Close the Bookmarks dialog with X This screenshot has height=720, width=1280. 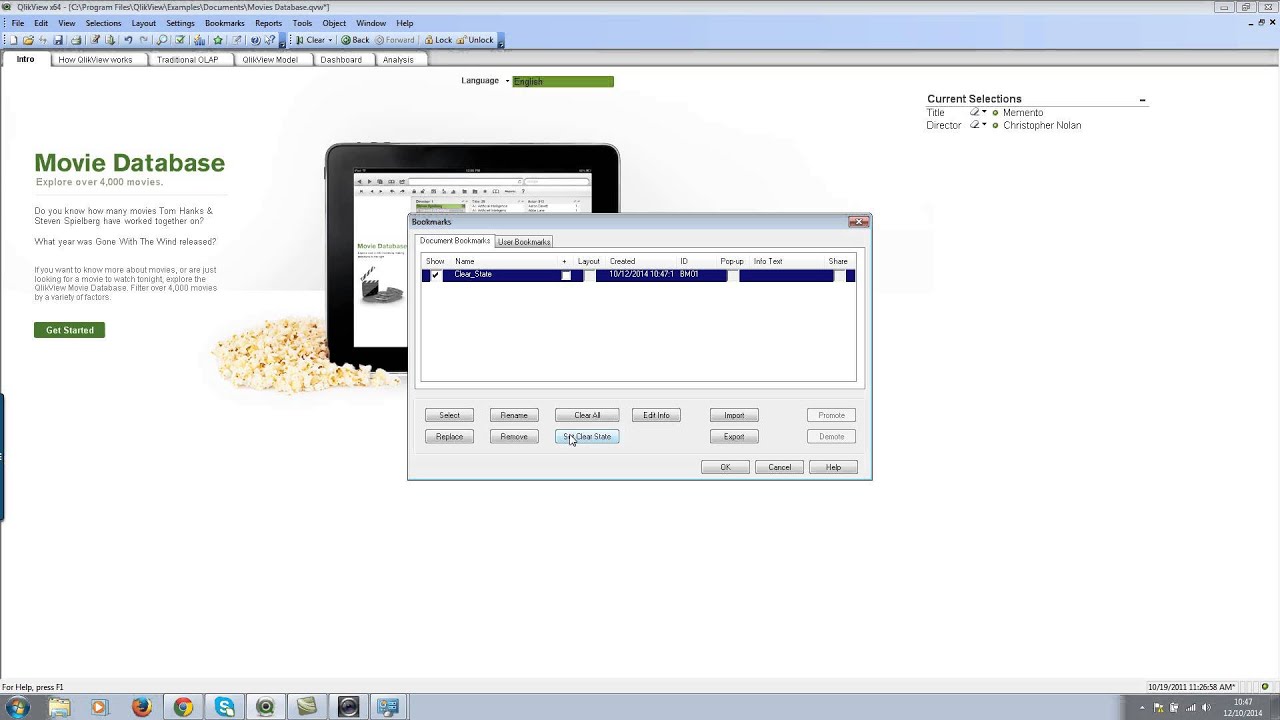click(858, 222)
